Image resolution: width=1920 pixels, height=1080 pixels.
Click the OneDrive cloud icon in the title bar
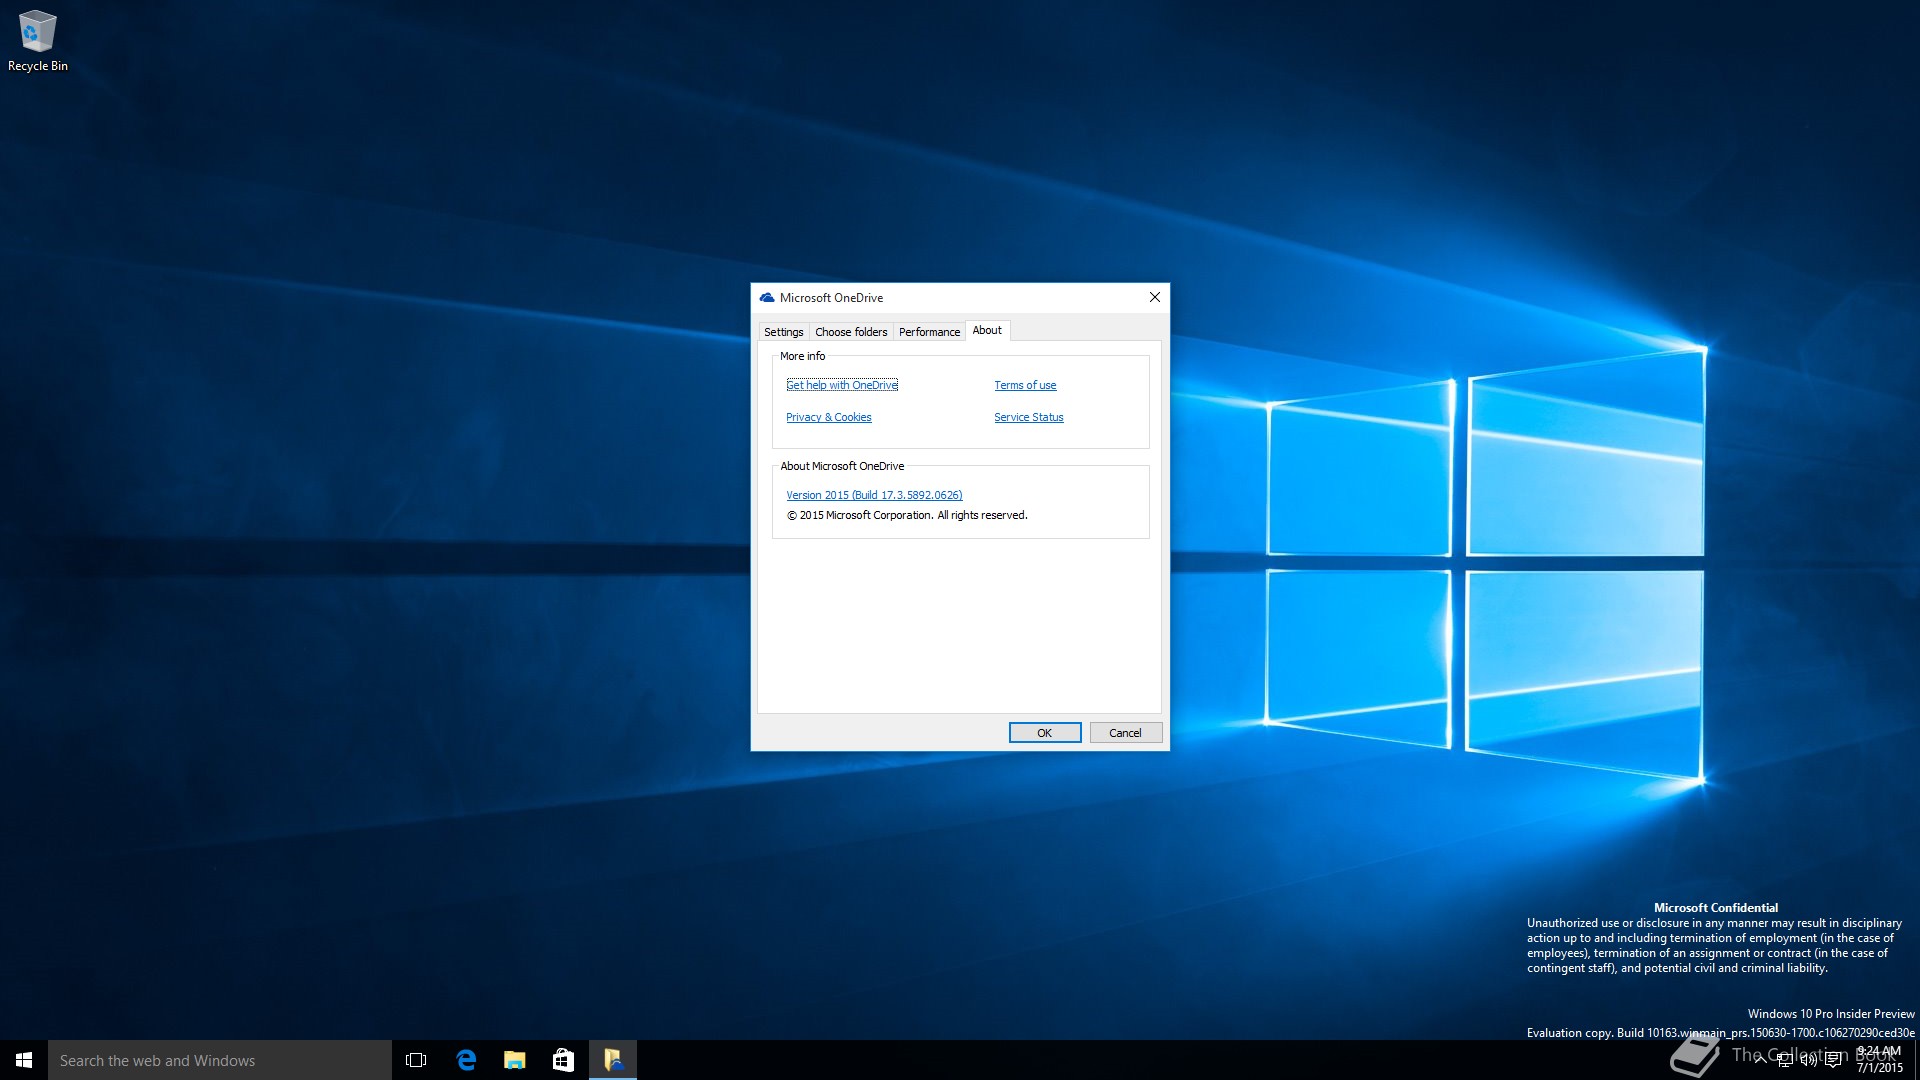point(767,298)
